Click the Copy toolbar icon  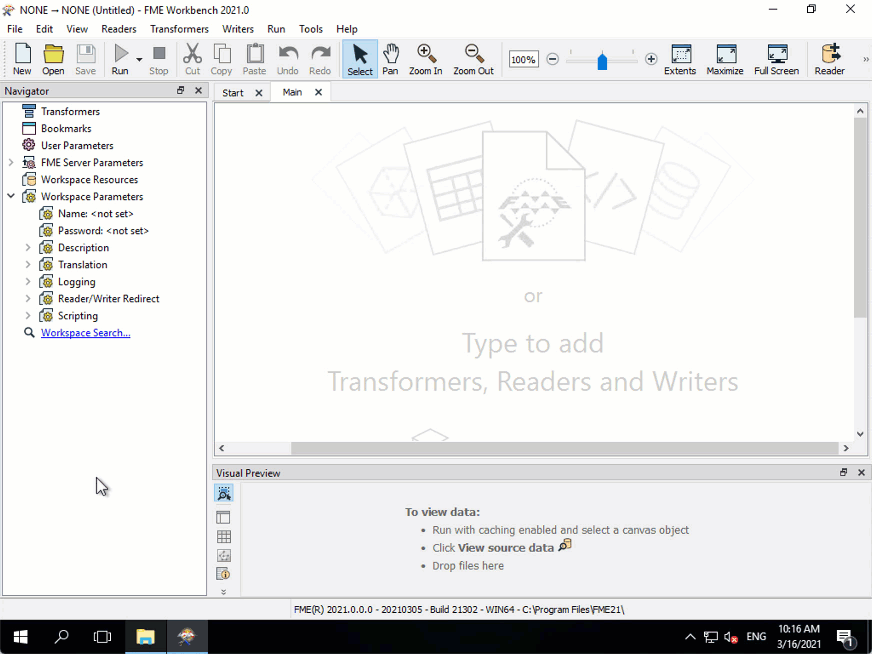coord(221,59)
